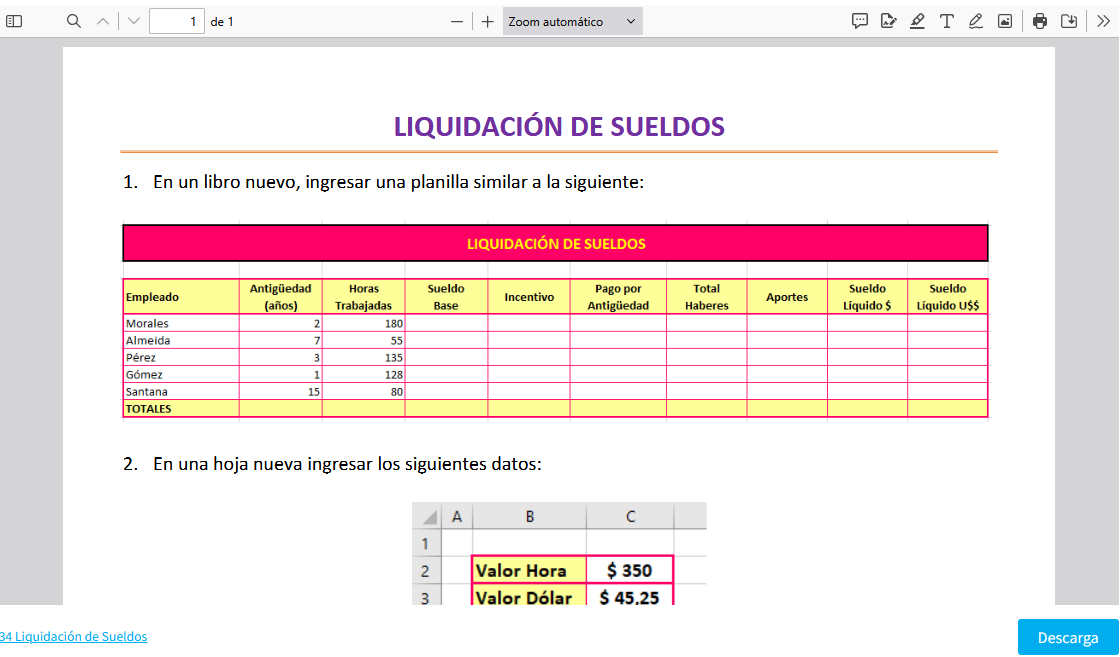Go to the previous page

pyautogui.click(x=102, y=21)
